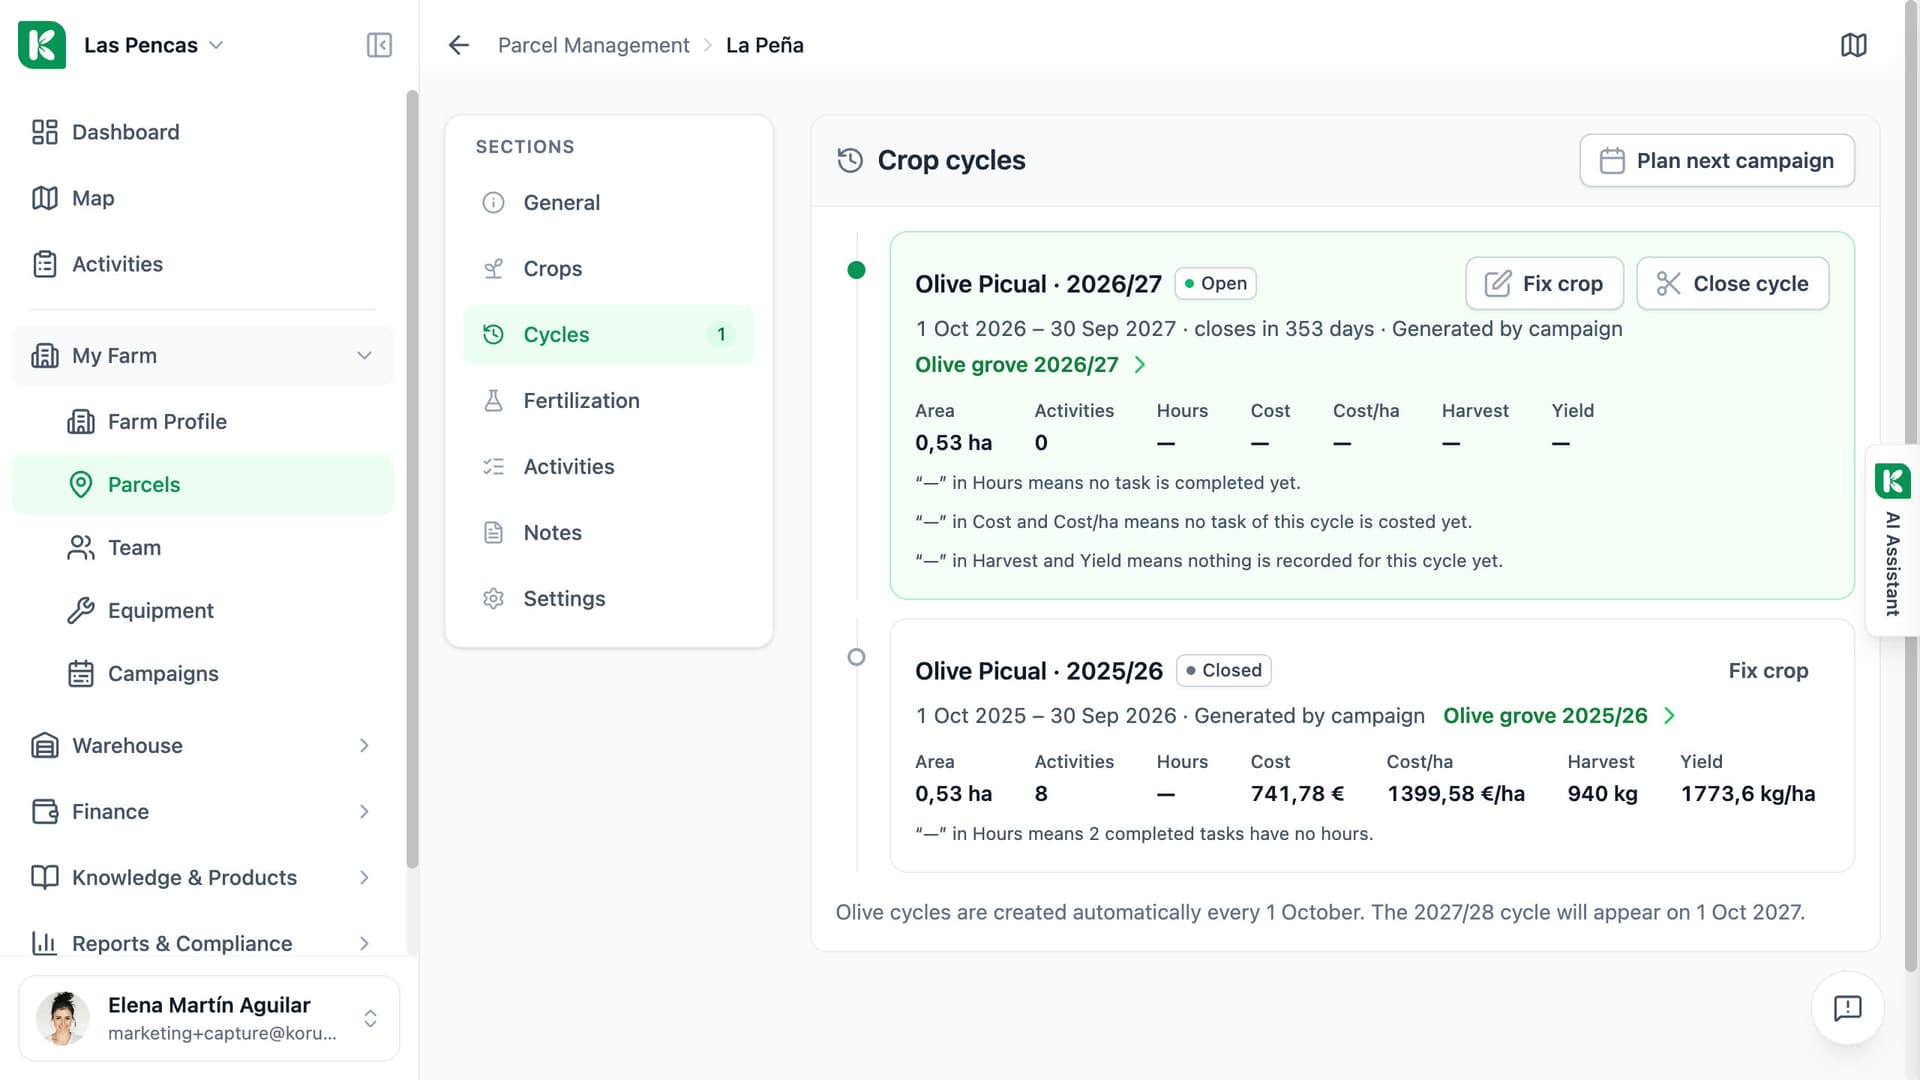Click Close cycle button

click(x=1733, y=284)
